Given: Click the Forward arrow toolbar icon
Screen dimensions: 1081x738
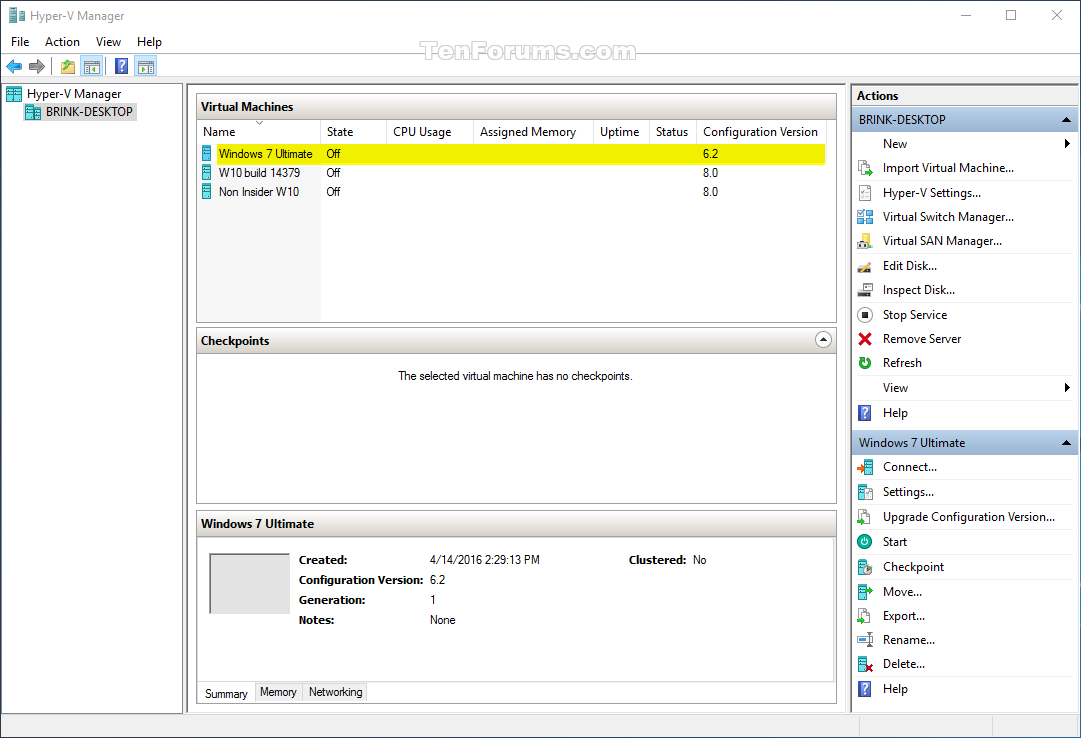Looking at the screenshot, I should 37,66.
